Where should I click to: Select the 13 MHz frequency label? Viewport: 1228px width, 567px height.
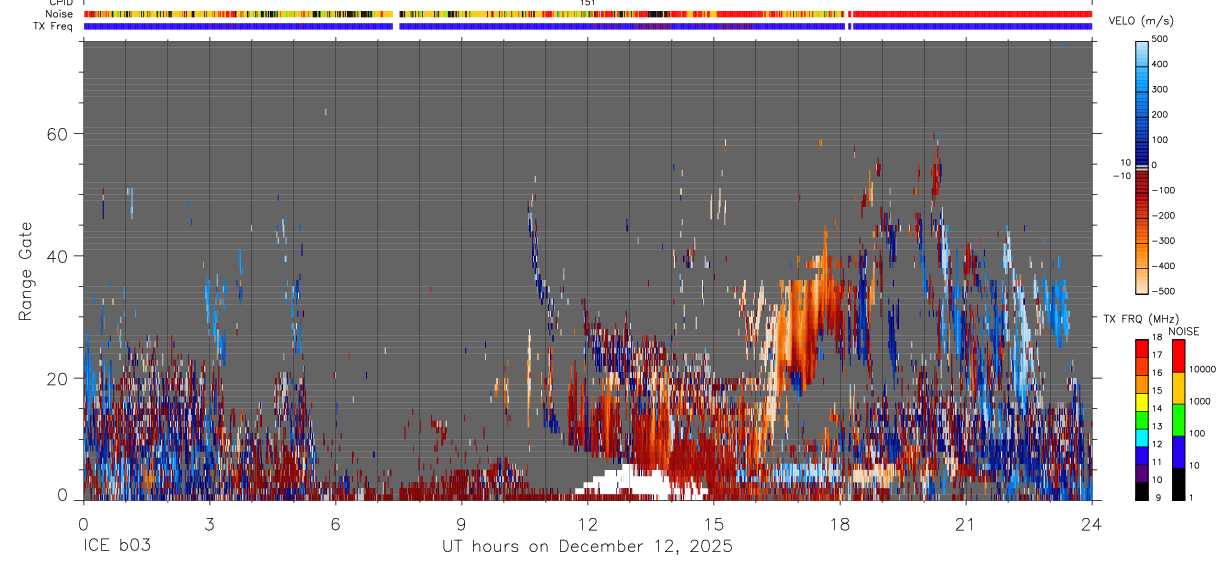(1158, 427)
